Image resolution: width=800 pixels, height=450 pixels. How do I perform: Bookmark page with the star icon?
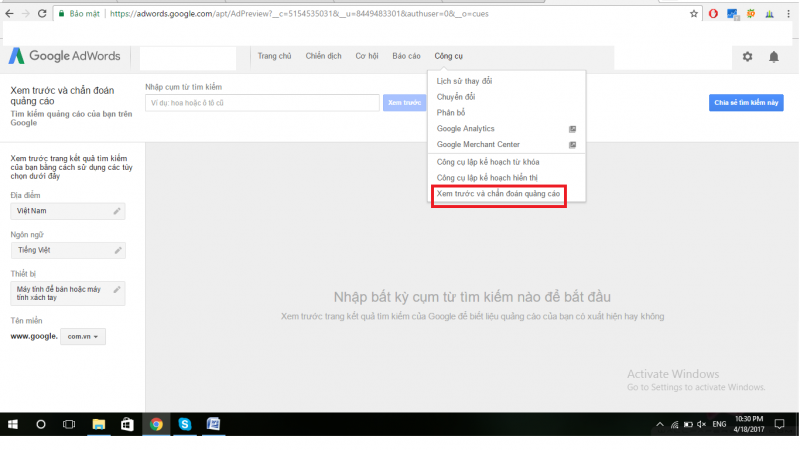tap(693, 14)
